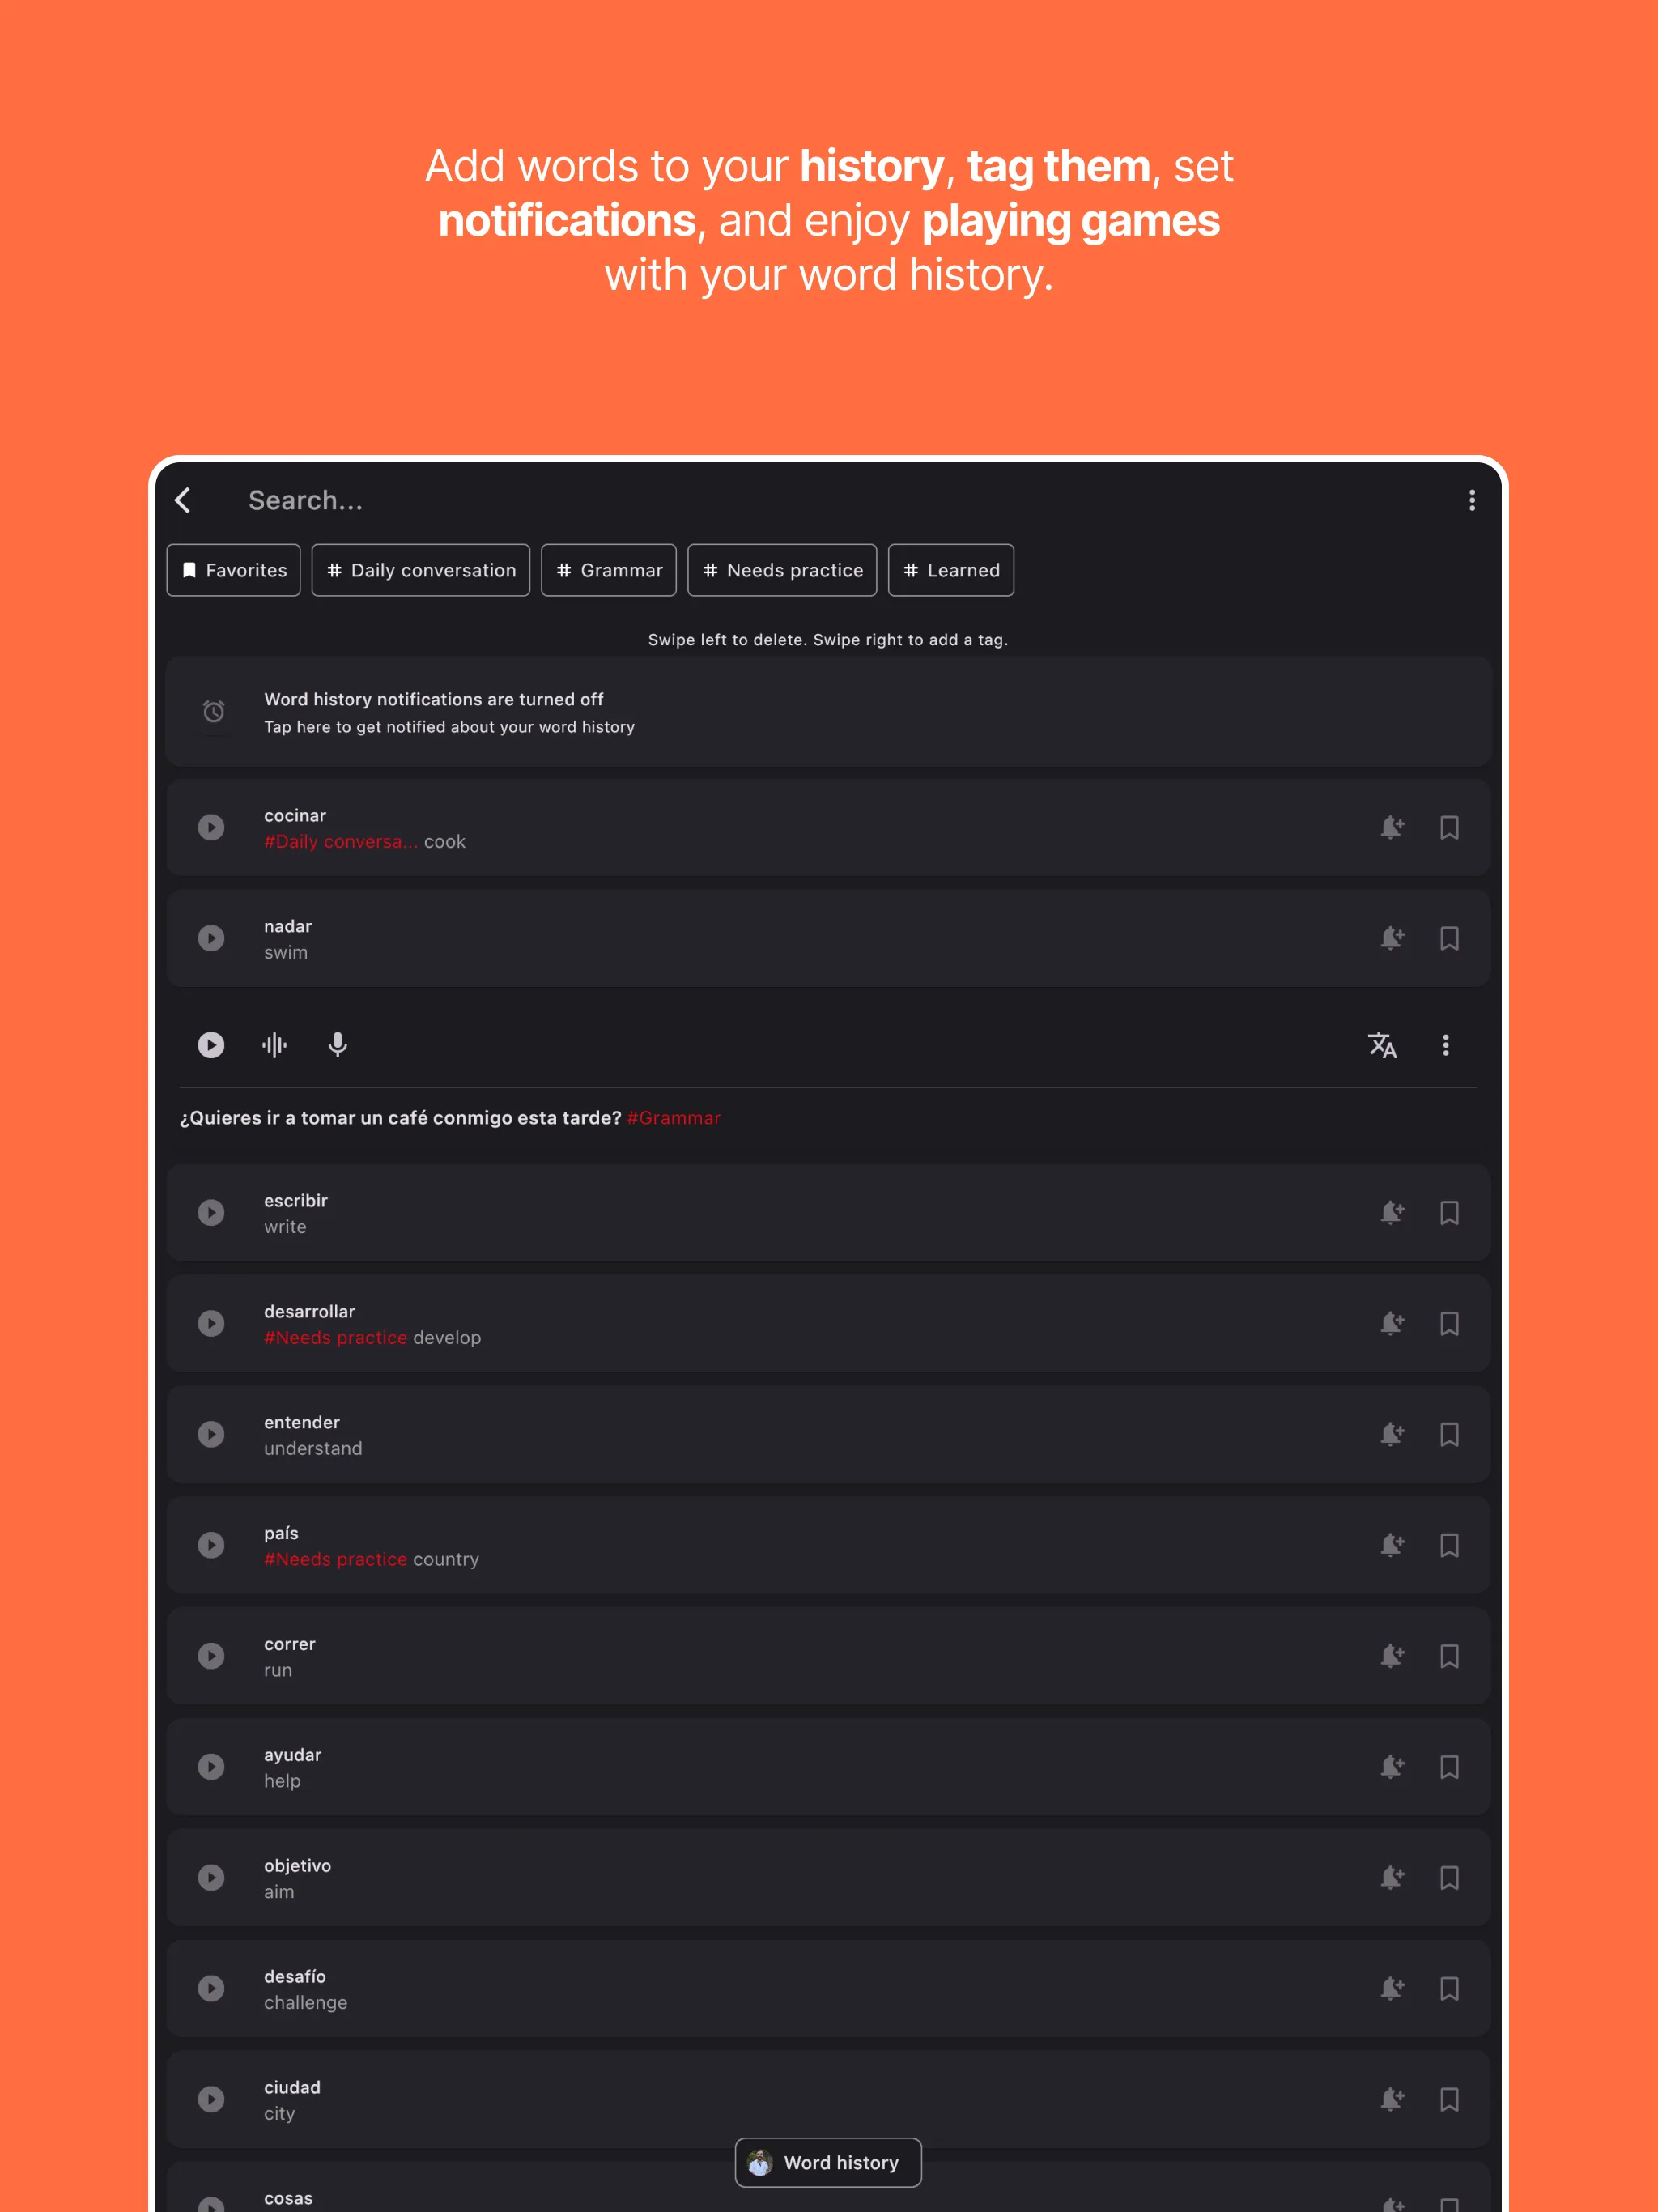Tap notification bell icon for 'escribir'
Viewport: 1658px width, 2212px height.
pos(1390,1212)
